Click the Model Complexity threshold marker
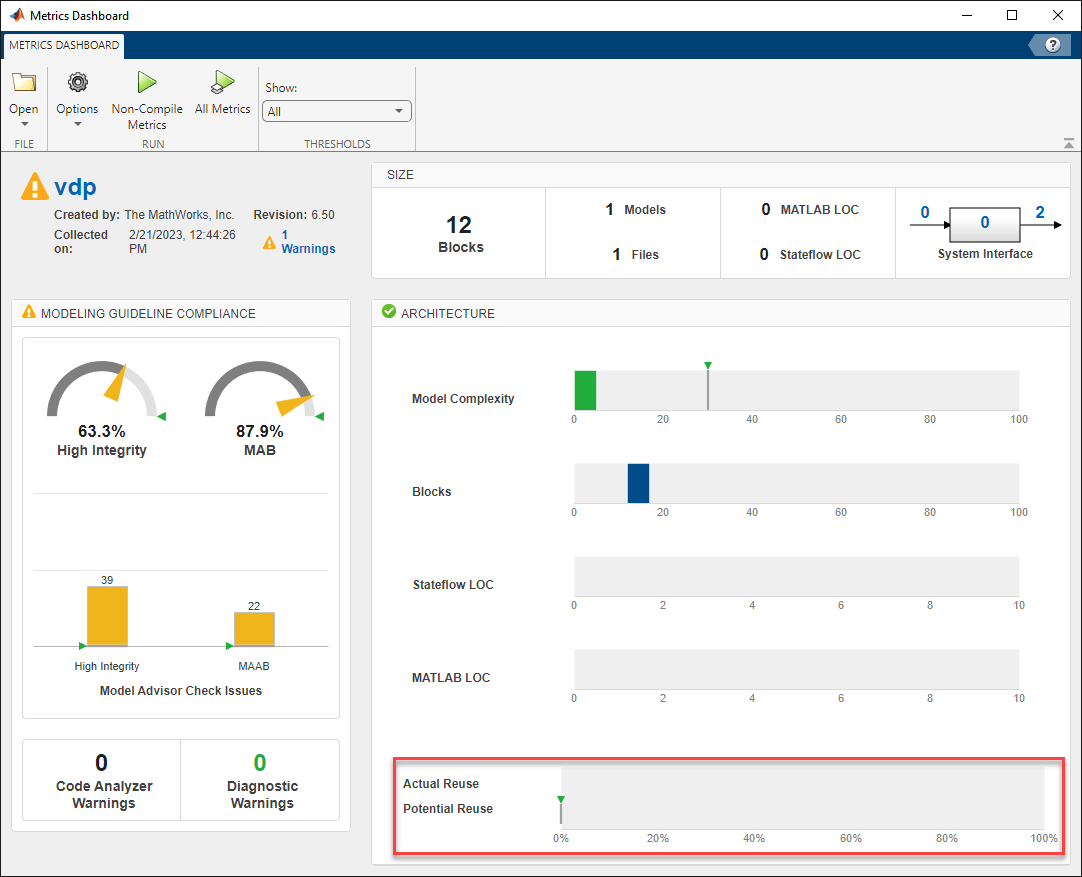The width and height of the screenshot is (1082, 877). click(708, 368)
